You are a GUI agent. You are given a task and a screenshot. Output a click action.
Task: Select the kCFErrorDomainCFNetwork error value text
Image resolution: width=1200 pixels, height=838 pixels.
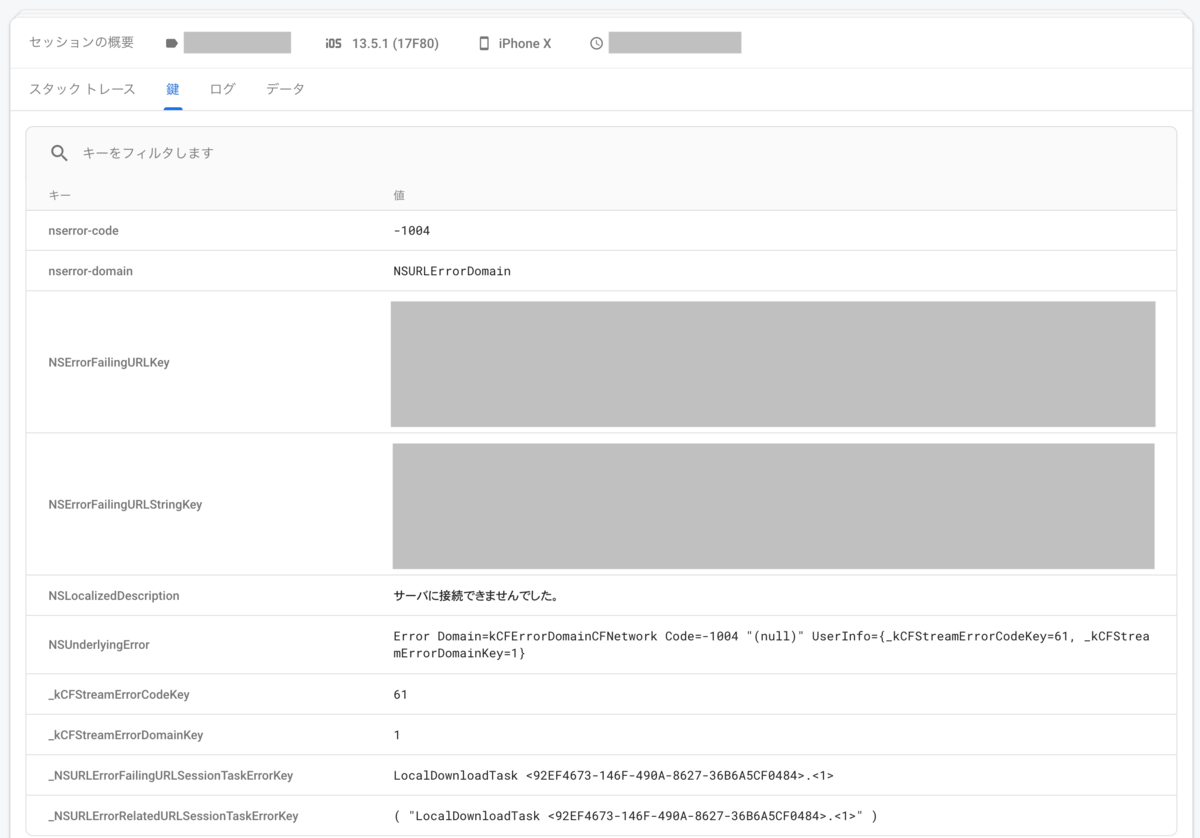click(771, 645)
